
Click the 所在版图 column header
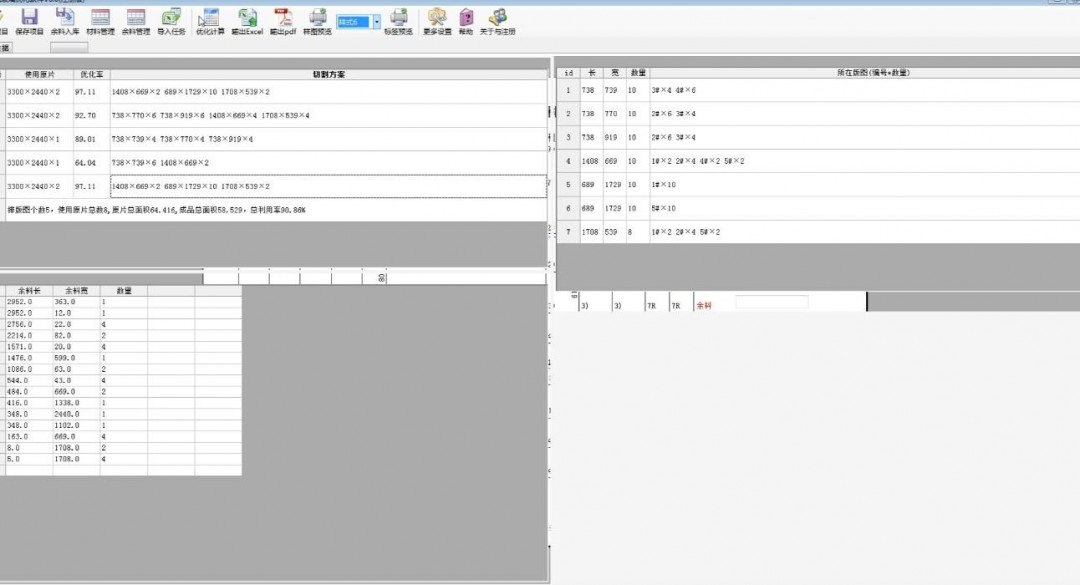(864, 73)
